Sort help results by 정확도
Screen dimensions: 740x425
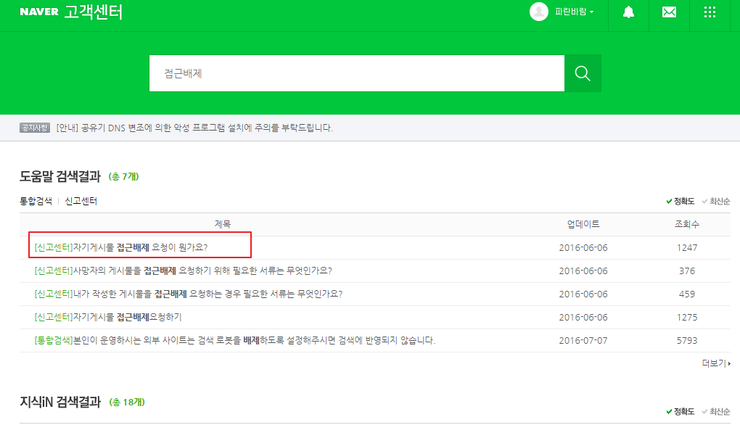point(680,201)
